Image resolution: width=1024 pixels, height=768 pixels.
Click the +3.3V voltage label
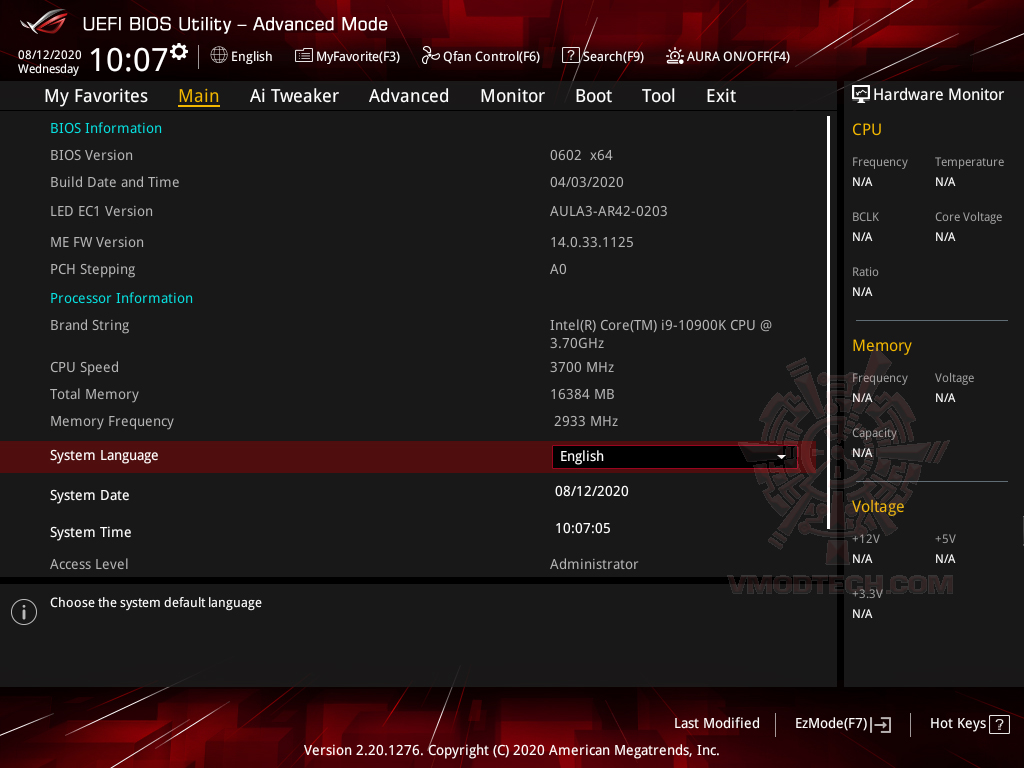pyautogui.click(x=867, y=594)
